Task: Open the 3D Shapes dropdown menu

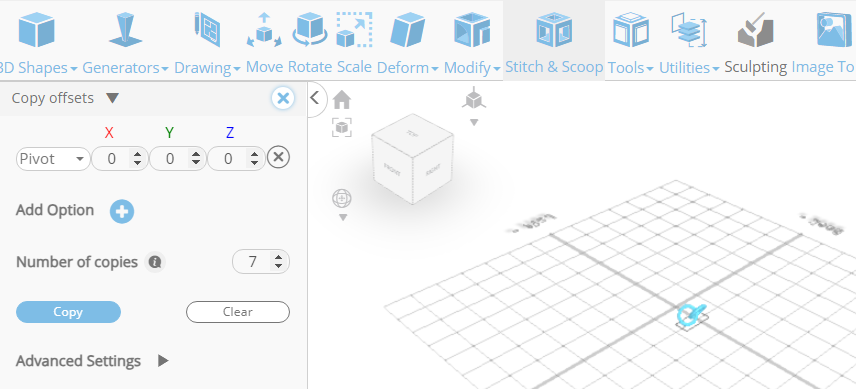Action: [x=74, y=69]
